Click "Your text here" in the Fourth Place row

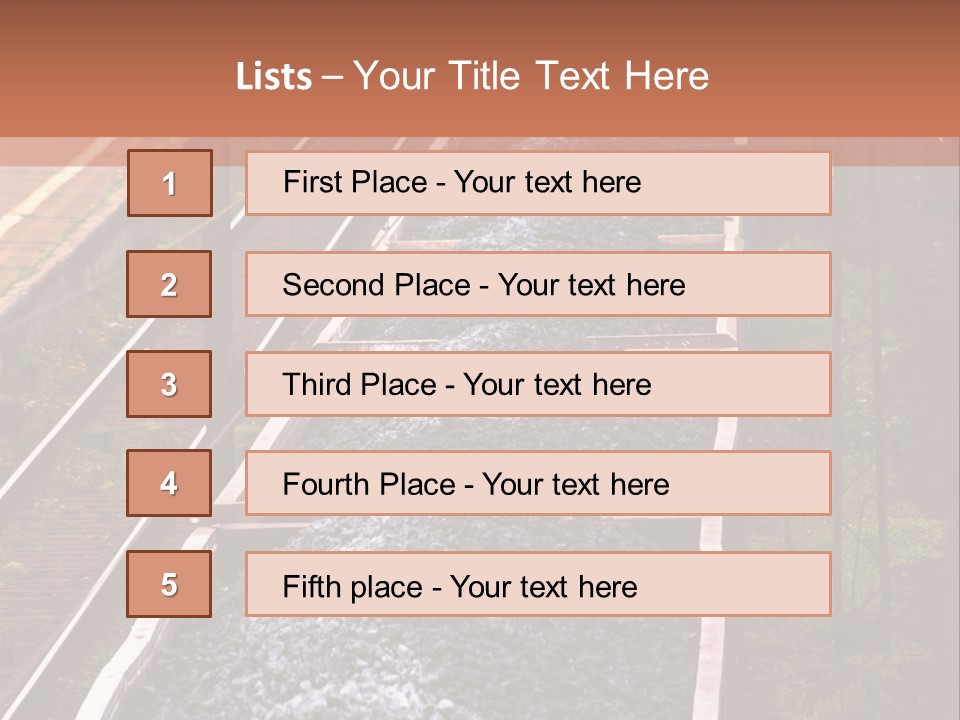pyautogui.click(x=575, y=485)
